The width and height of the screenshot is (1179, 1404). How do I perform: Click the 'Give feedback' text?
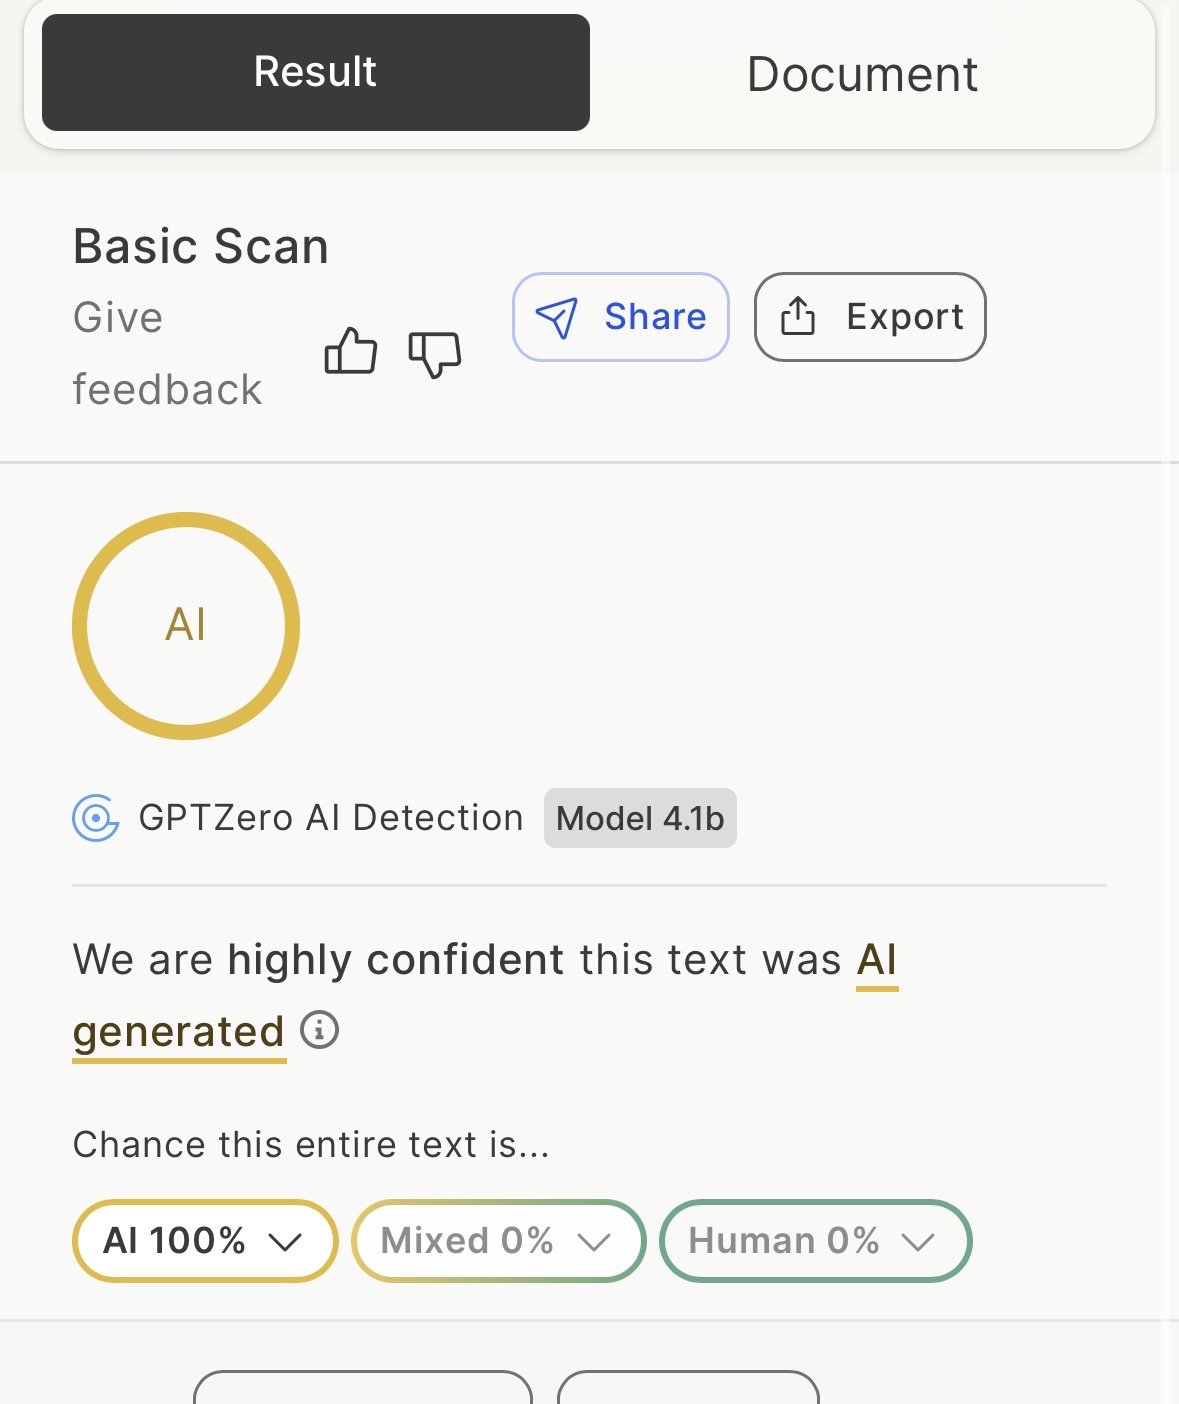(x=166, y=353)
